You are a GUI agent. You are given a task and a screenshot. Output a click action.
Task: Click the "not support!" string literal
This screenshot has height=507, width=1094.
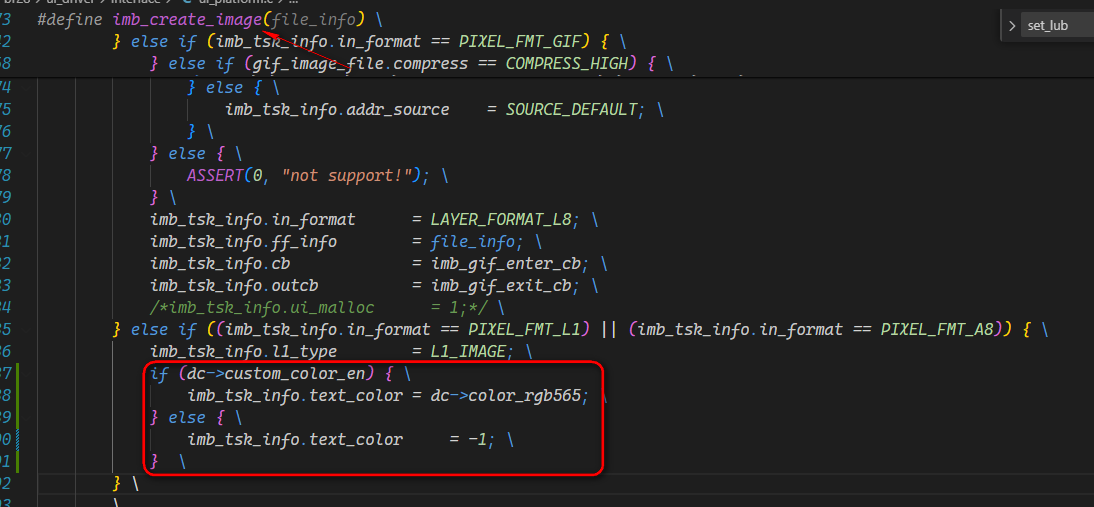346,175
